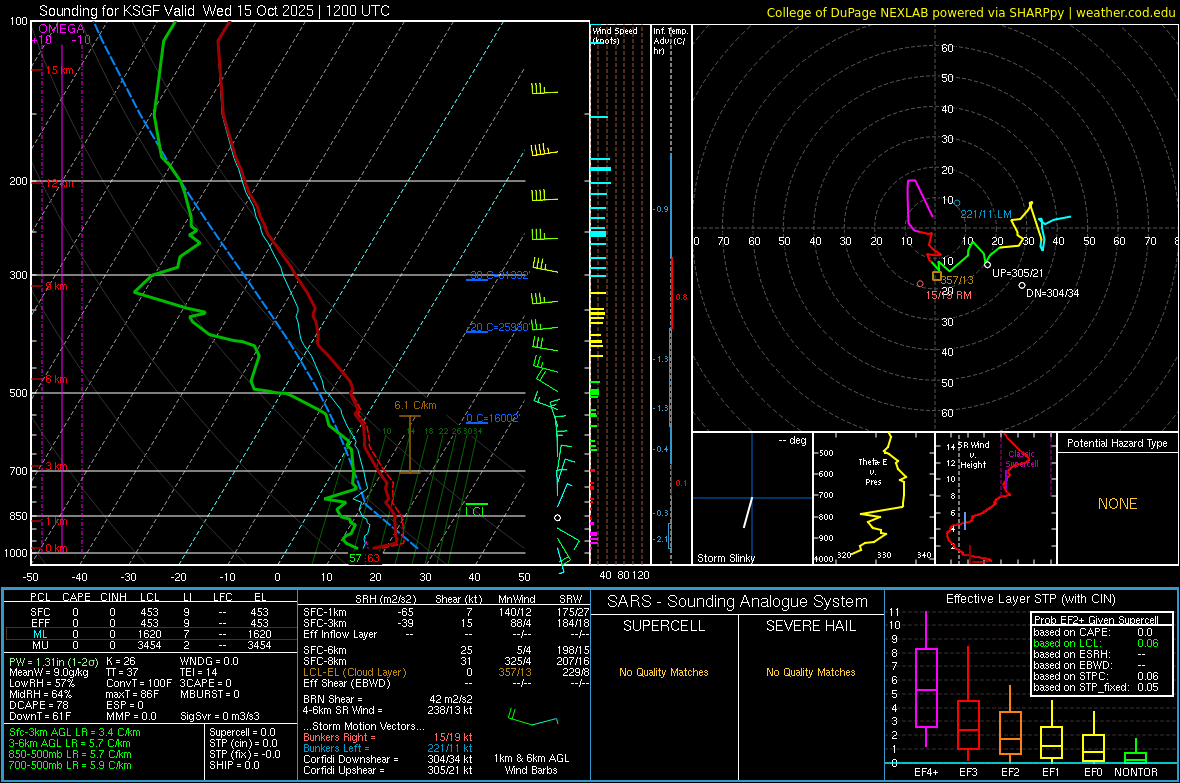The height and width of the screenshot is (783, 1180).
Task: Click the CINH column header
Action: point(113,597)
